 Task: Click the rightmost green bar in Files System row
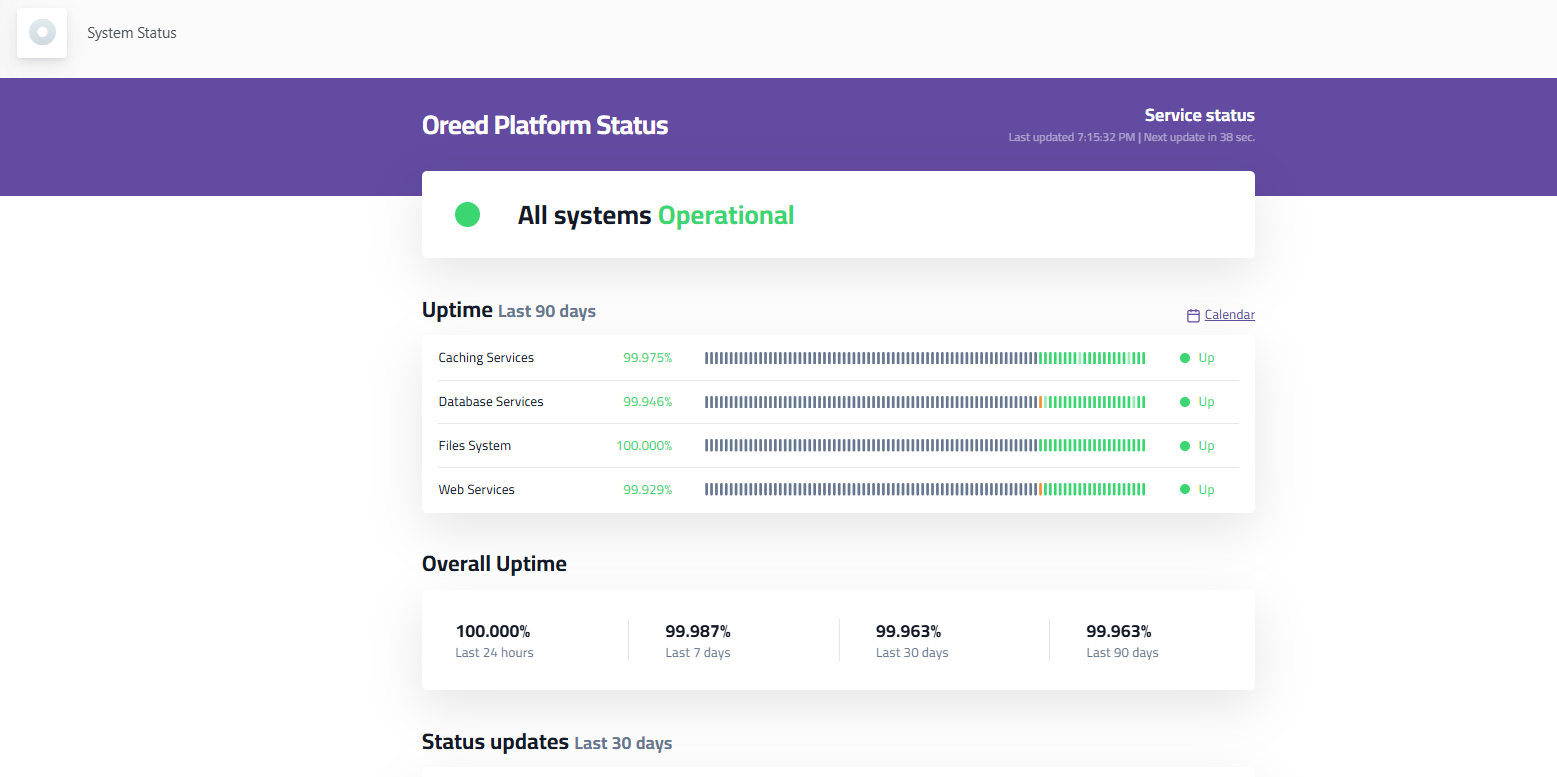pyautogui.click(x=1143, y=446)
